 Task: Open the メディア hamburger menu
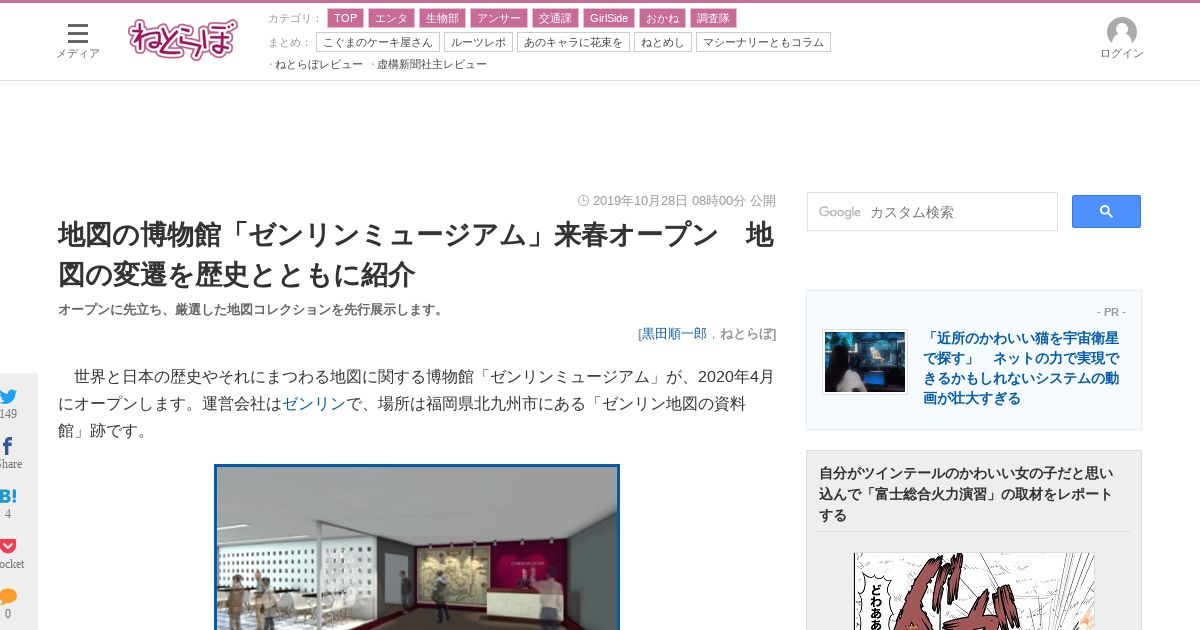click(77, 41)
